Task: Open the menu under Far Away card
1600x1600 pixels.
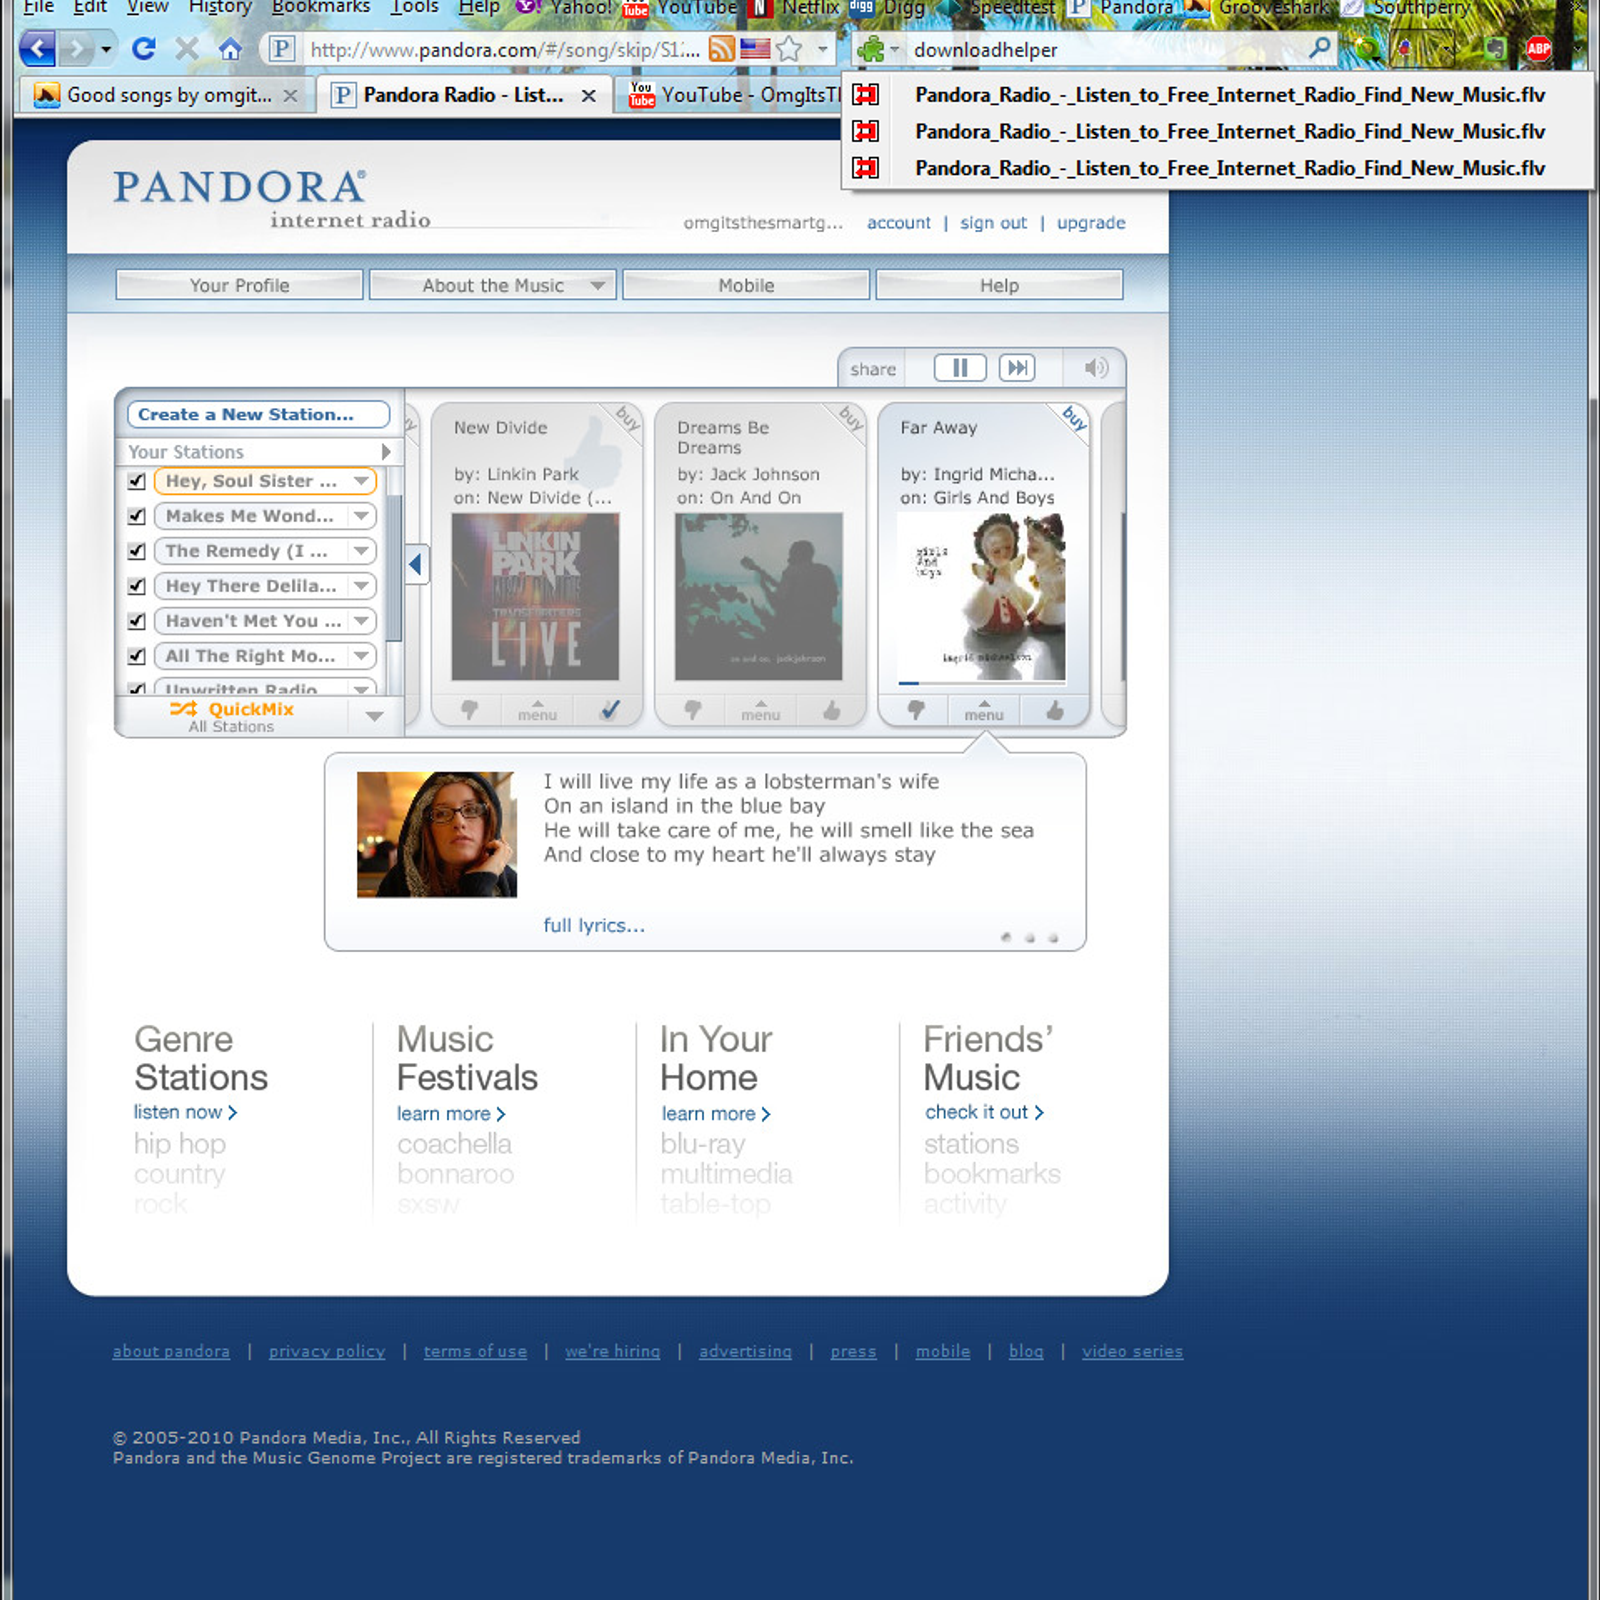Action: click(984, 711)
